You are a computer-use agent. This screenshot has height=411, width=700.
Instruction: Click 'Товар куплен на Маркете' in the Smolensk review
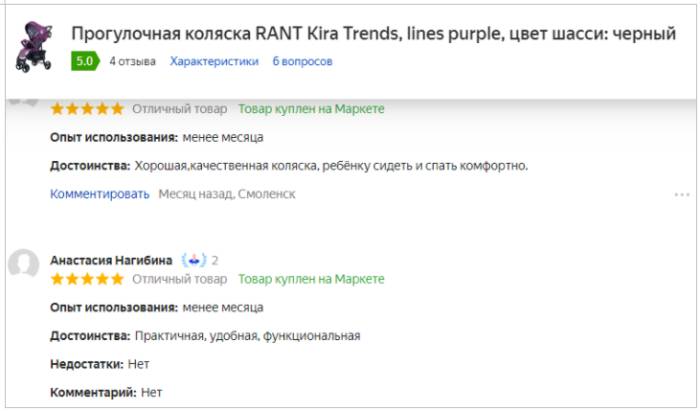point(311,108)
